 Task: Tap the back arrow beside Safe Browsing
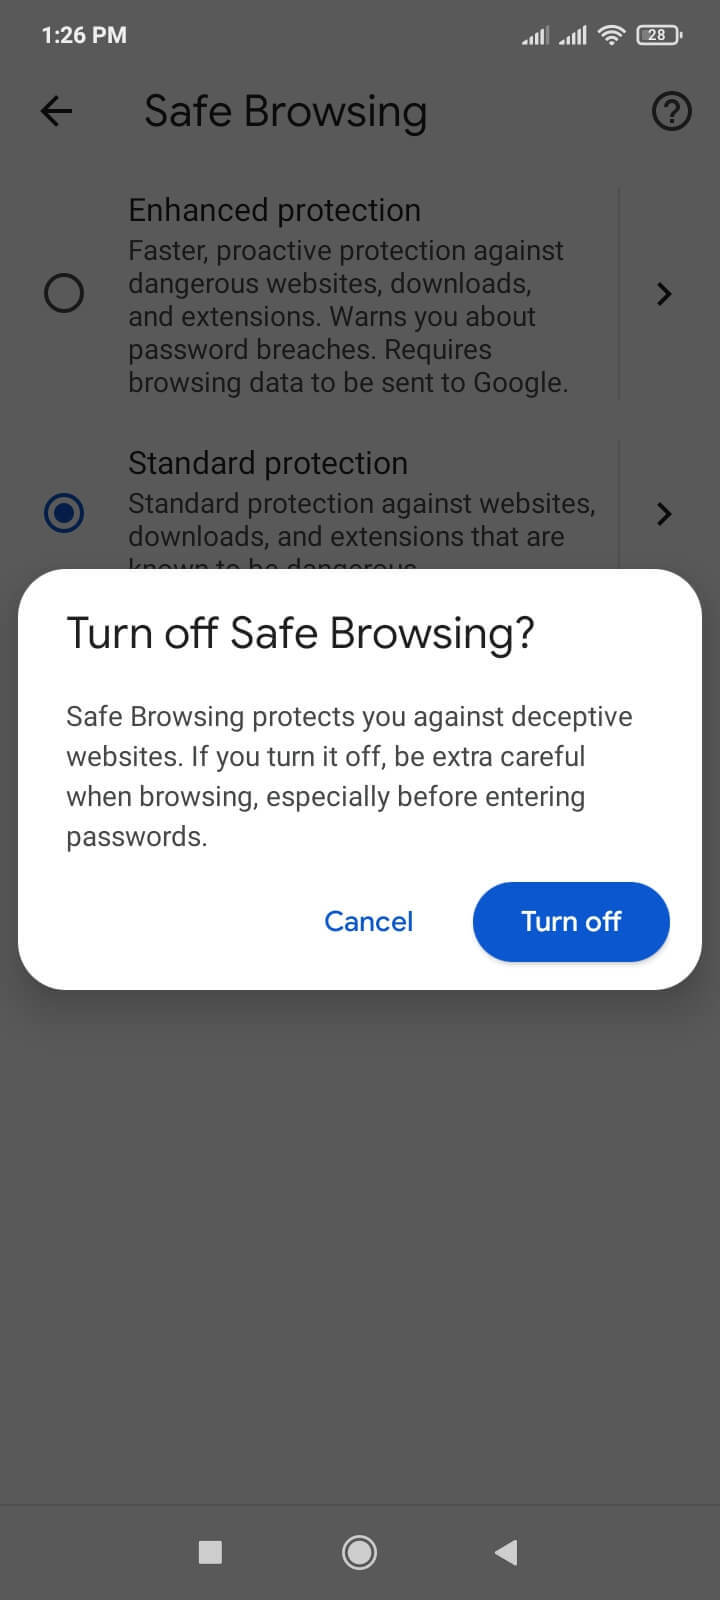click(57, 111)
